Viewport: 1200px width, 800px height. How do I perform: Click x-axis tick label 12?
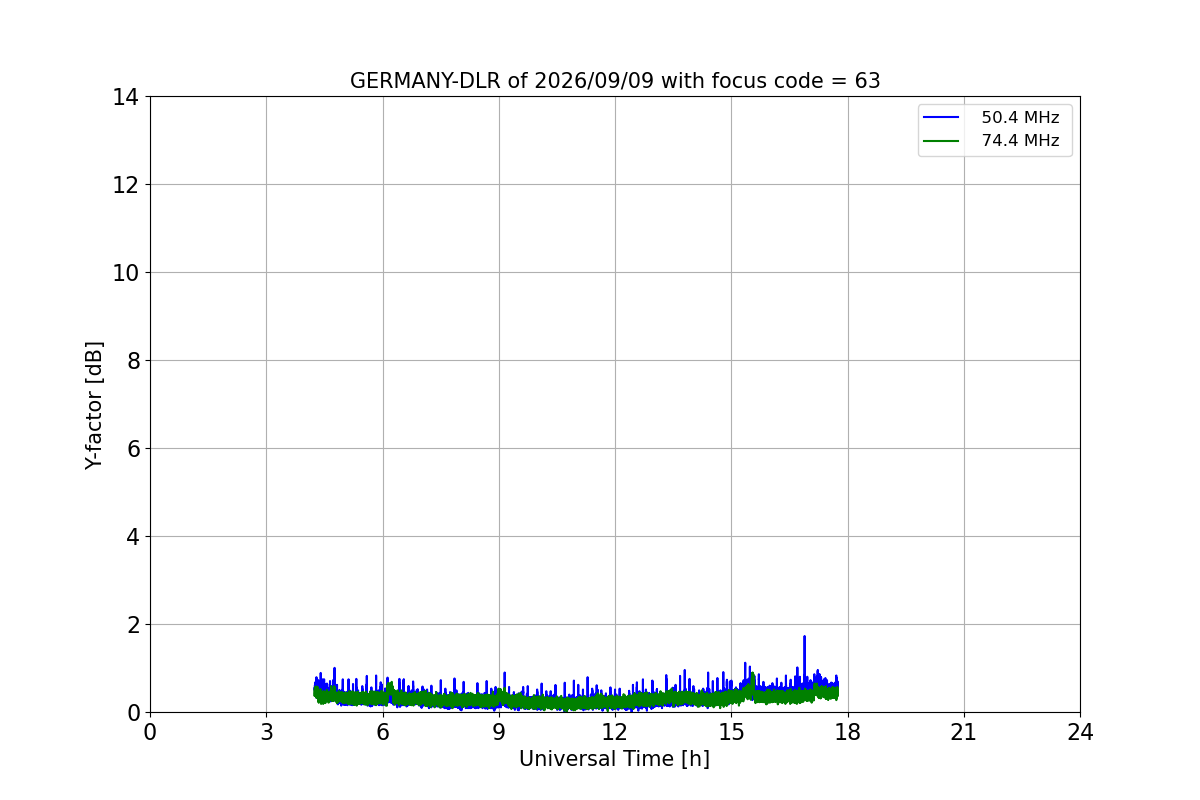[x=615, y=732]
